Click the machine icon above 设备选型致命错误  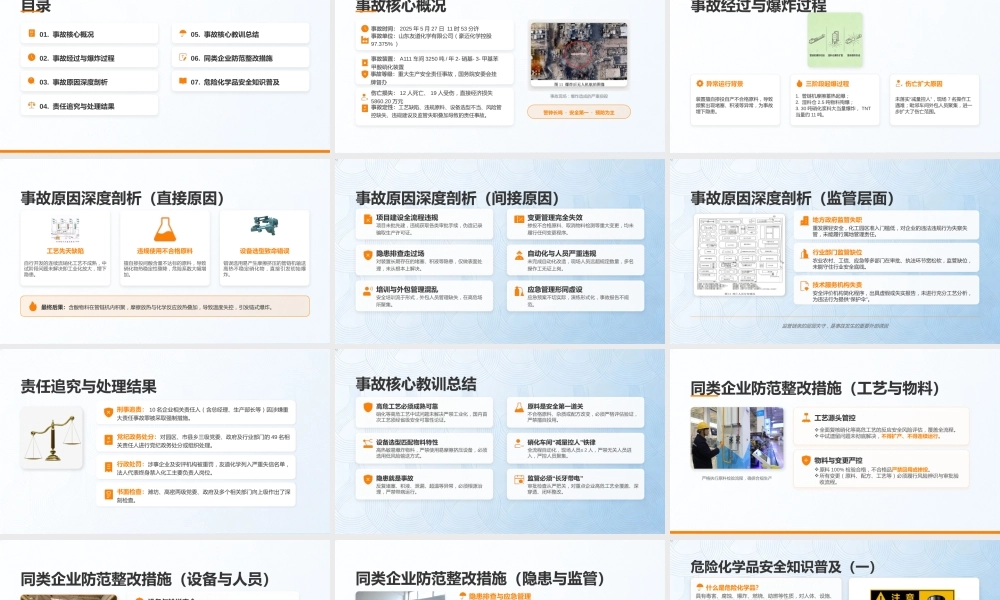264,226
